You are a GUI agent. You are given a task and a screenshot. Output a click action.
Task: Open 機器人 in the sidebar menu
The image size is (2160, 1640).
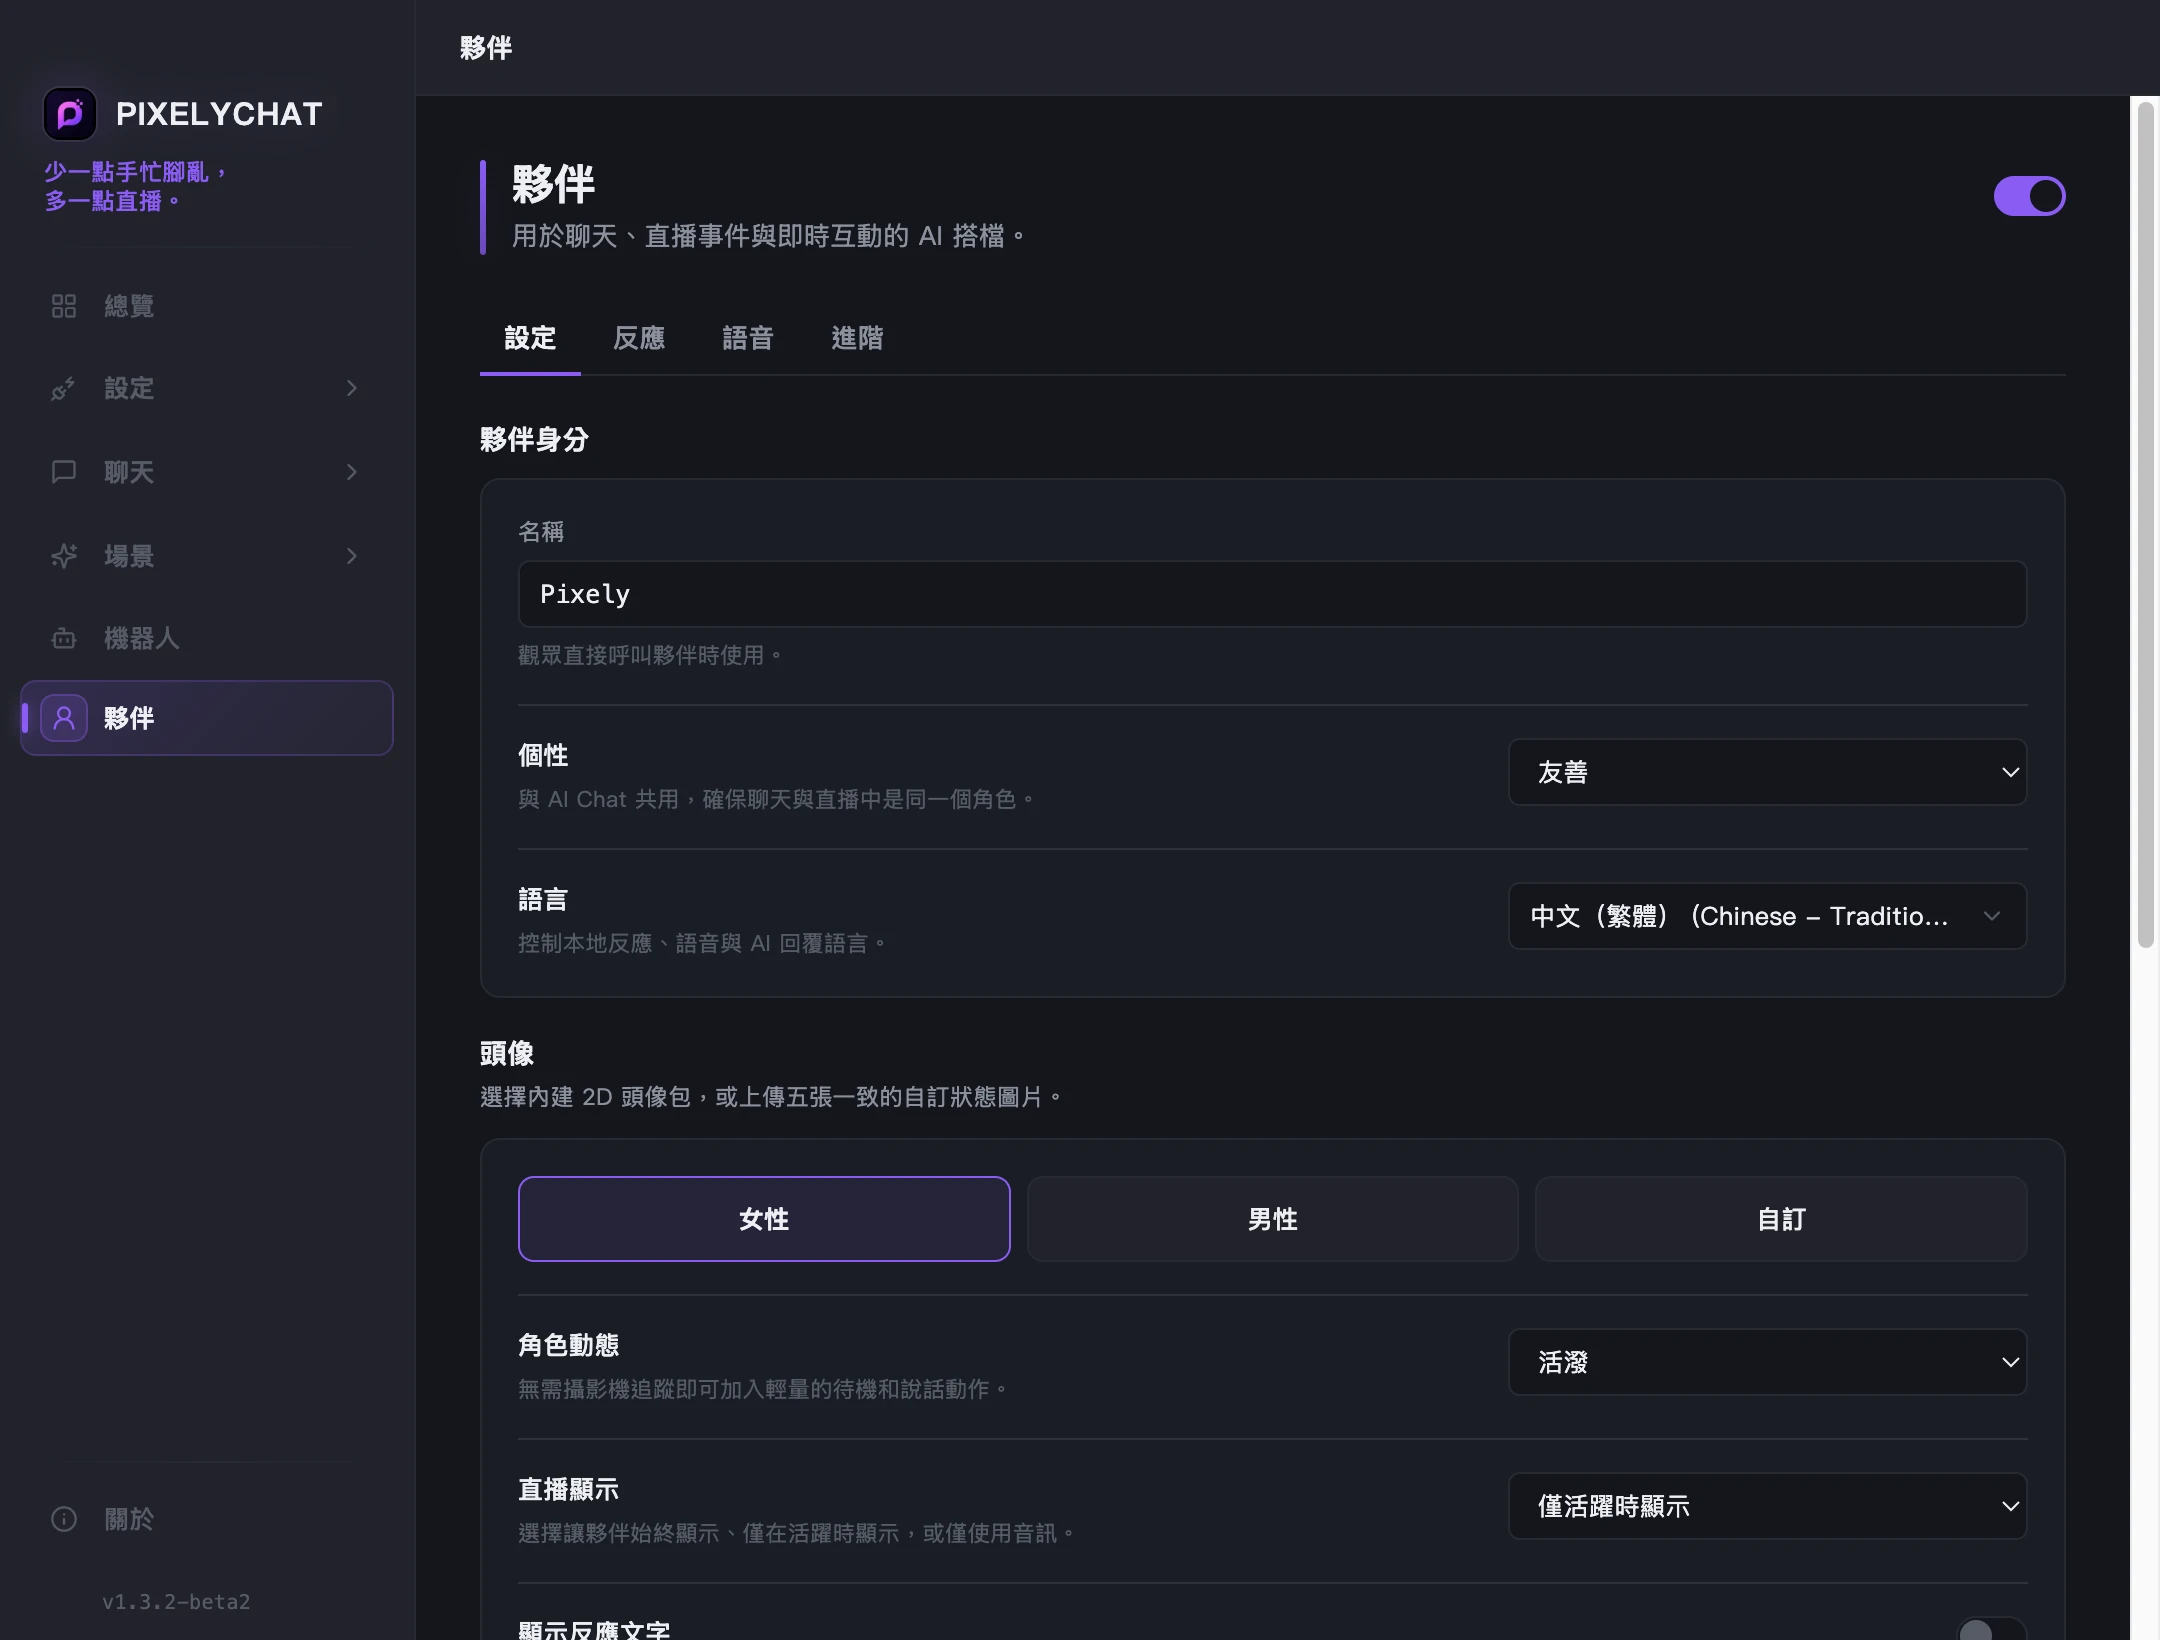[x=206, y=638]
